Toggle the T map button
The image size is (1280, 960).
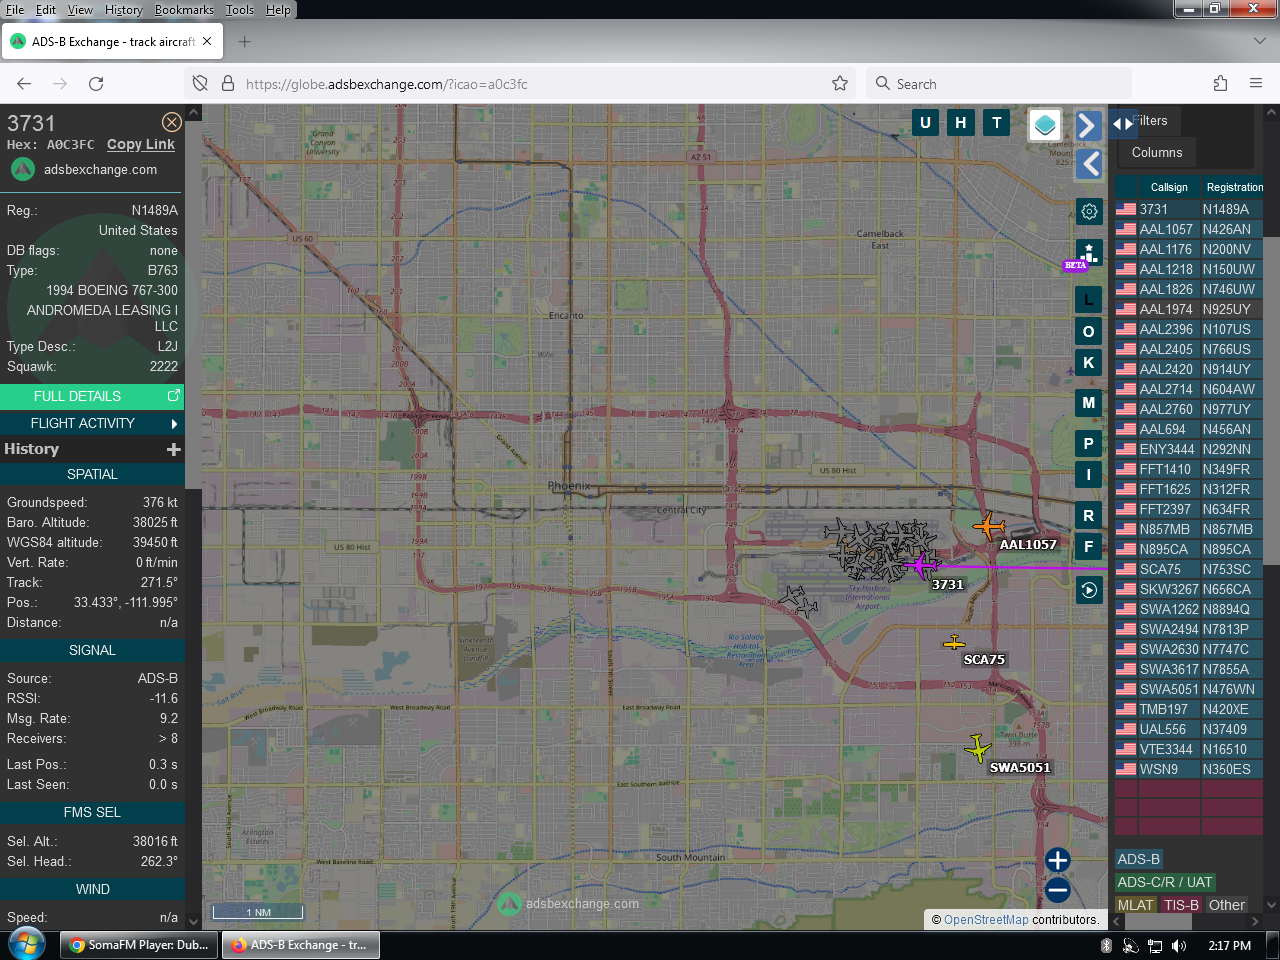click(997, 123)
